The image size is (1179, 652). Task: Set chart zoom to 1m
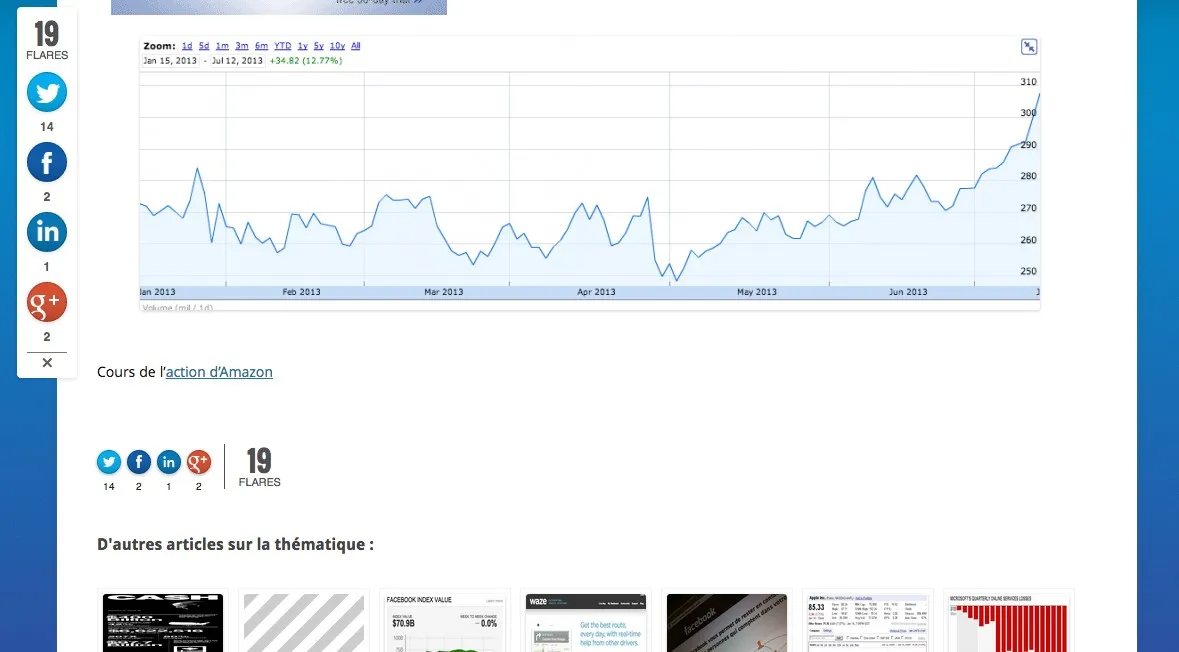pos(222,46)
